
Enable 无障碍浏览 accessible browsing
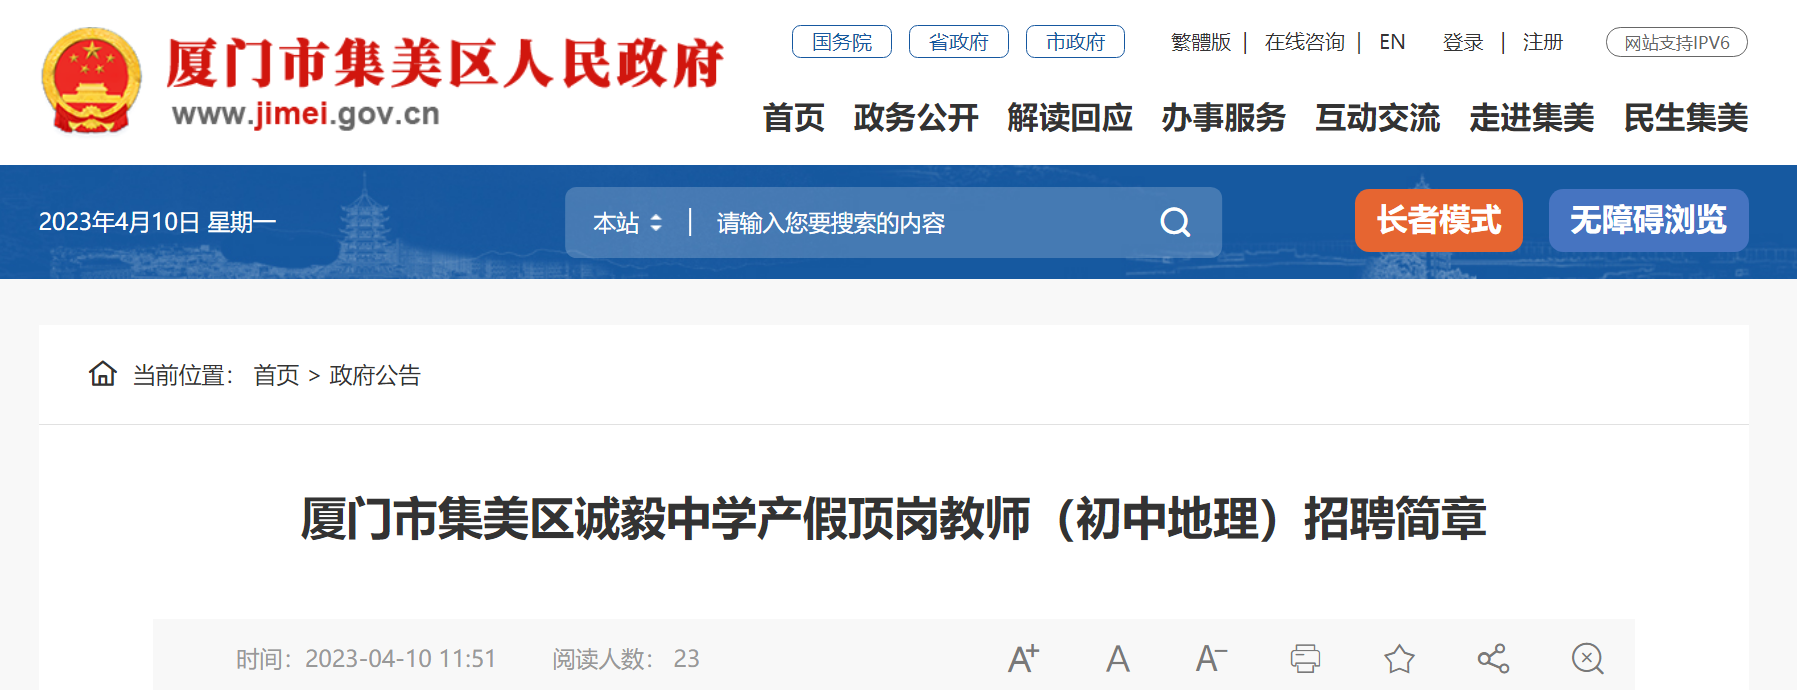click(x=1648, y=220)
